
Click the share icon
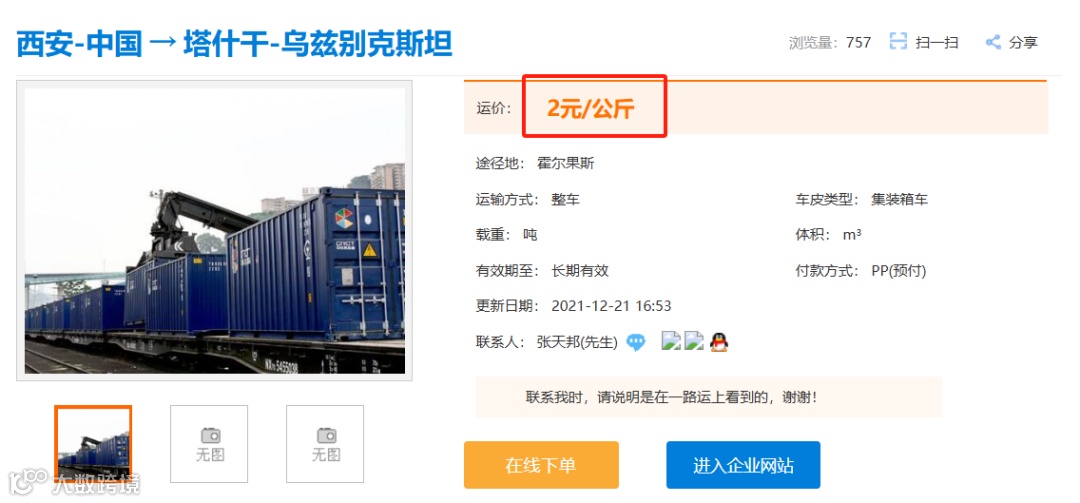pos(993,42)
